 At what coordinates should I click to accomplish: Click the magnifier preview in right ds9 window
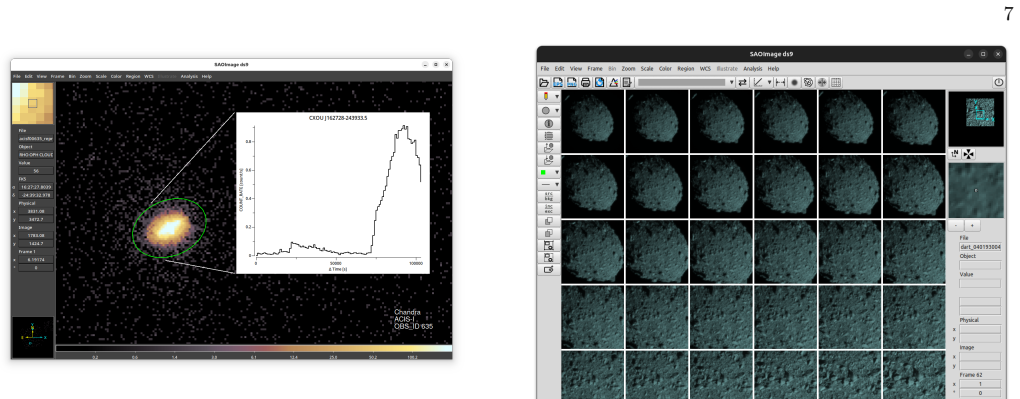point(976,190)
